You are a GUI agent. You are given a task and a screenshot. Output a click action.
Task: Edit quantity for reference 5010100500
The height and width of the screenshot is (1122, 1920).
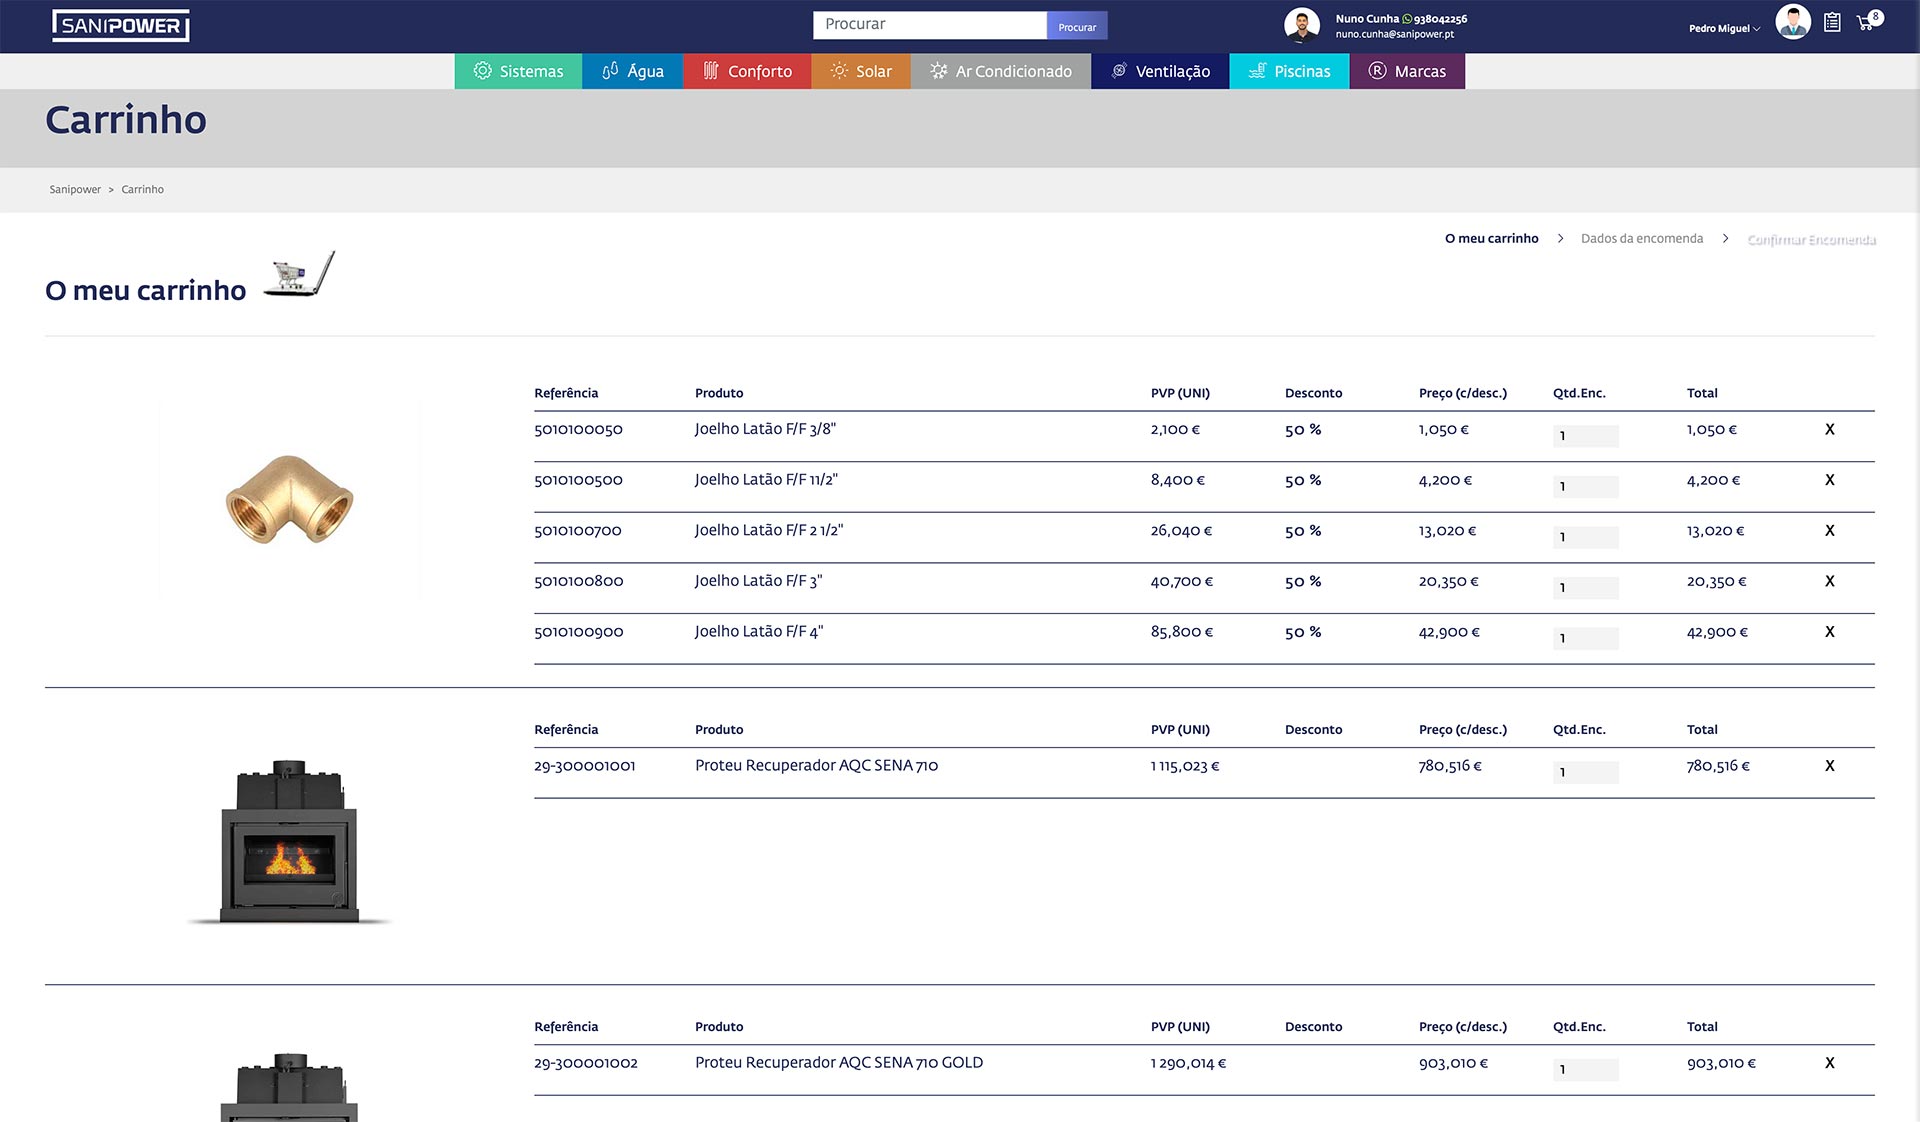[x=1586, y=487]
